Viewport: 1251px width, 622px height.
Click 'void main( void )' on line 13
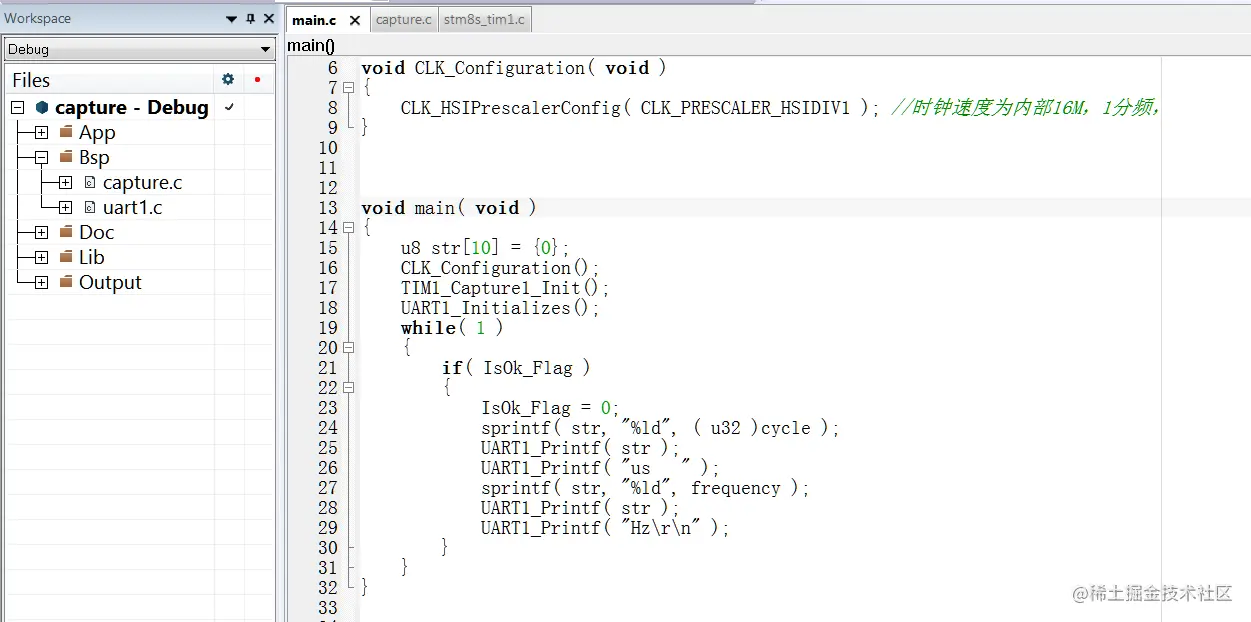click(x=449, y=208)
